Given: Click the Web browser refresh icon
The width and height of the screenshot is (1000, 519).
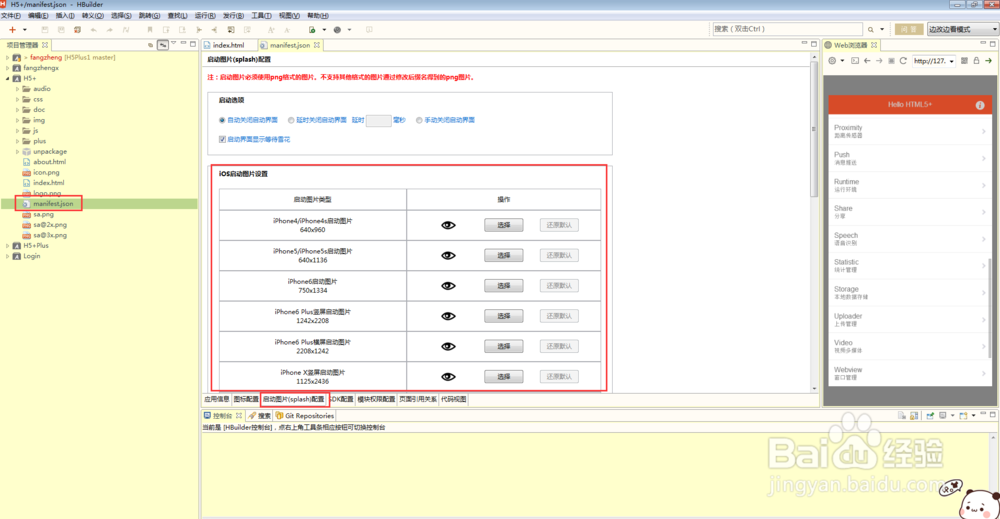Looking at the screenshot, I should pyautogui.click(x=903, y=61).
